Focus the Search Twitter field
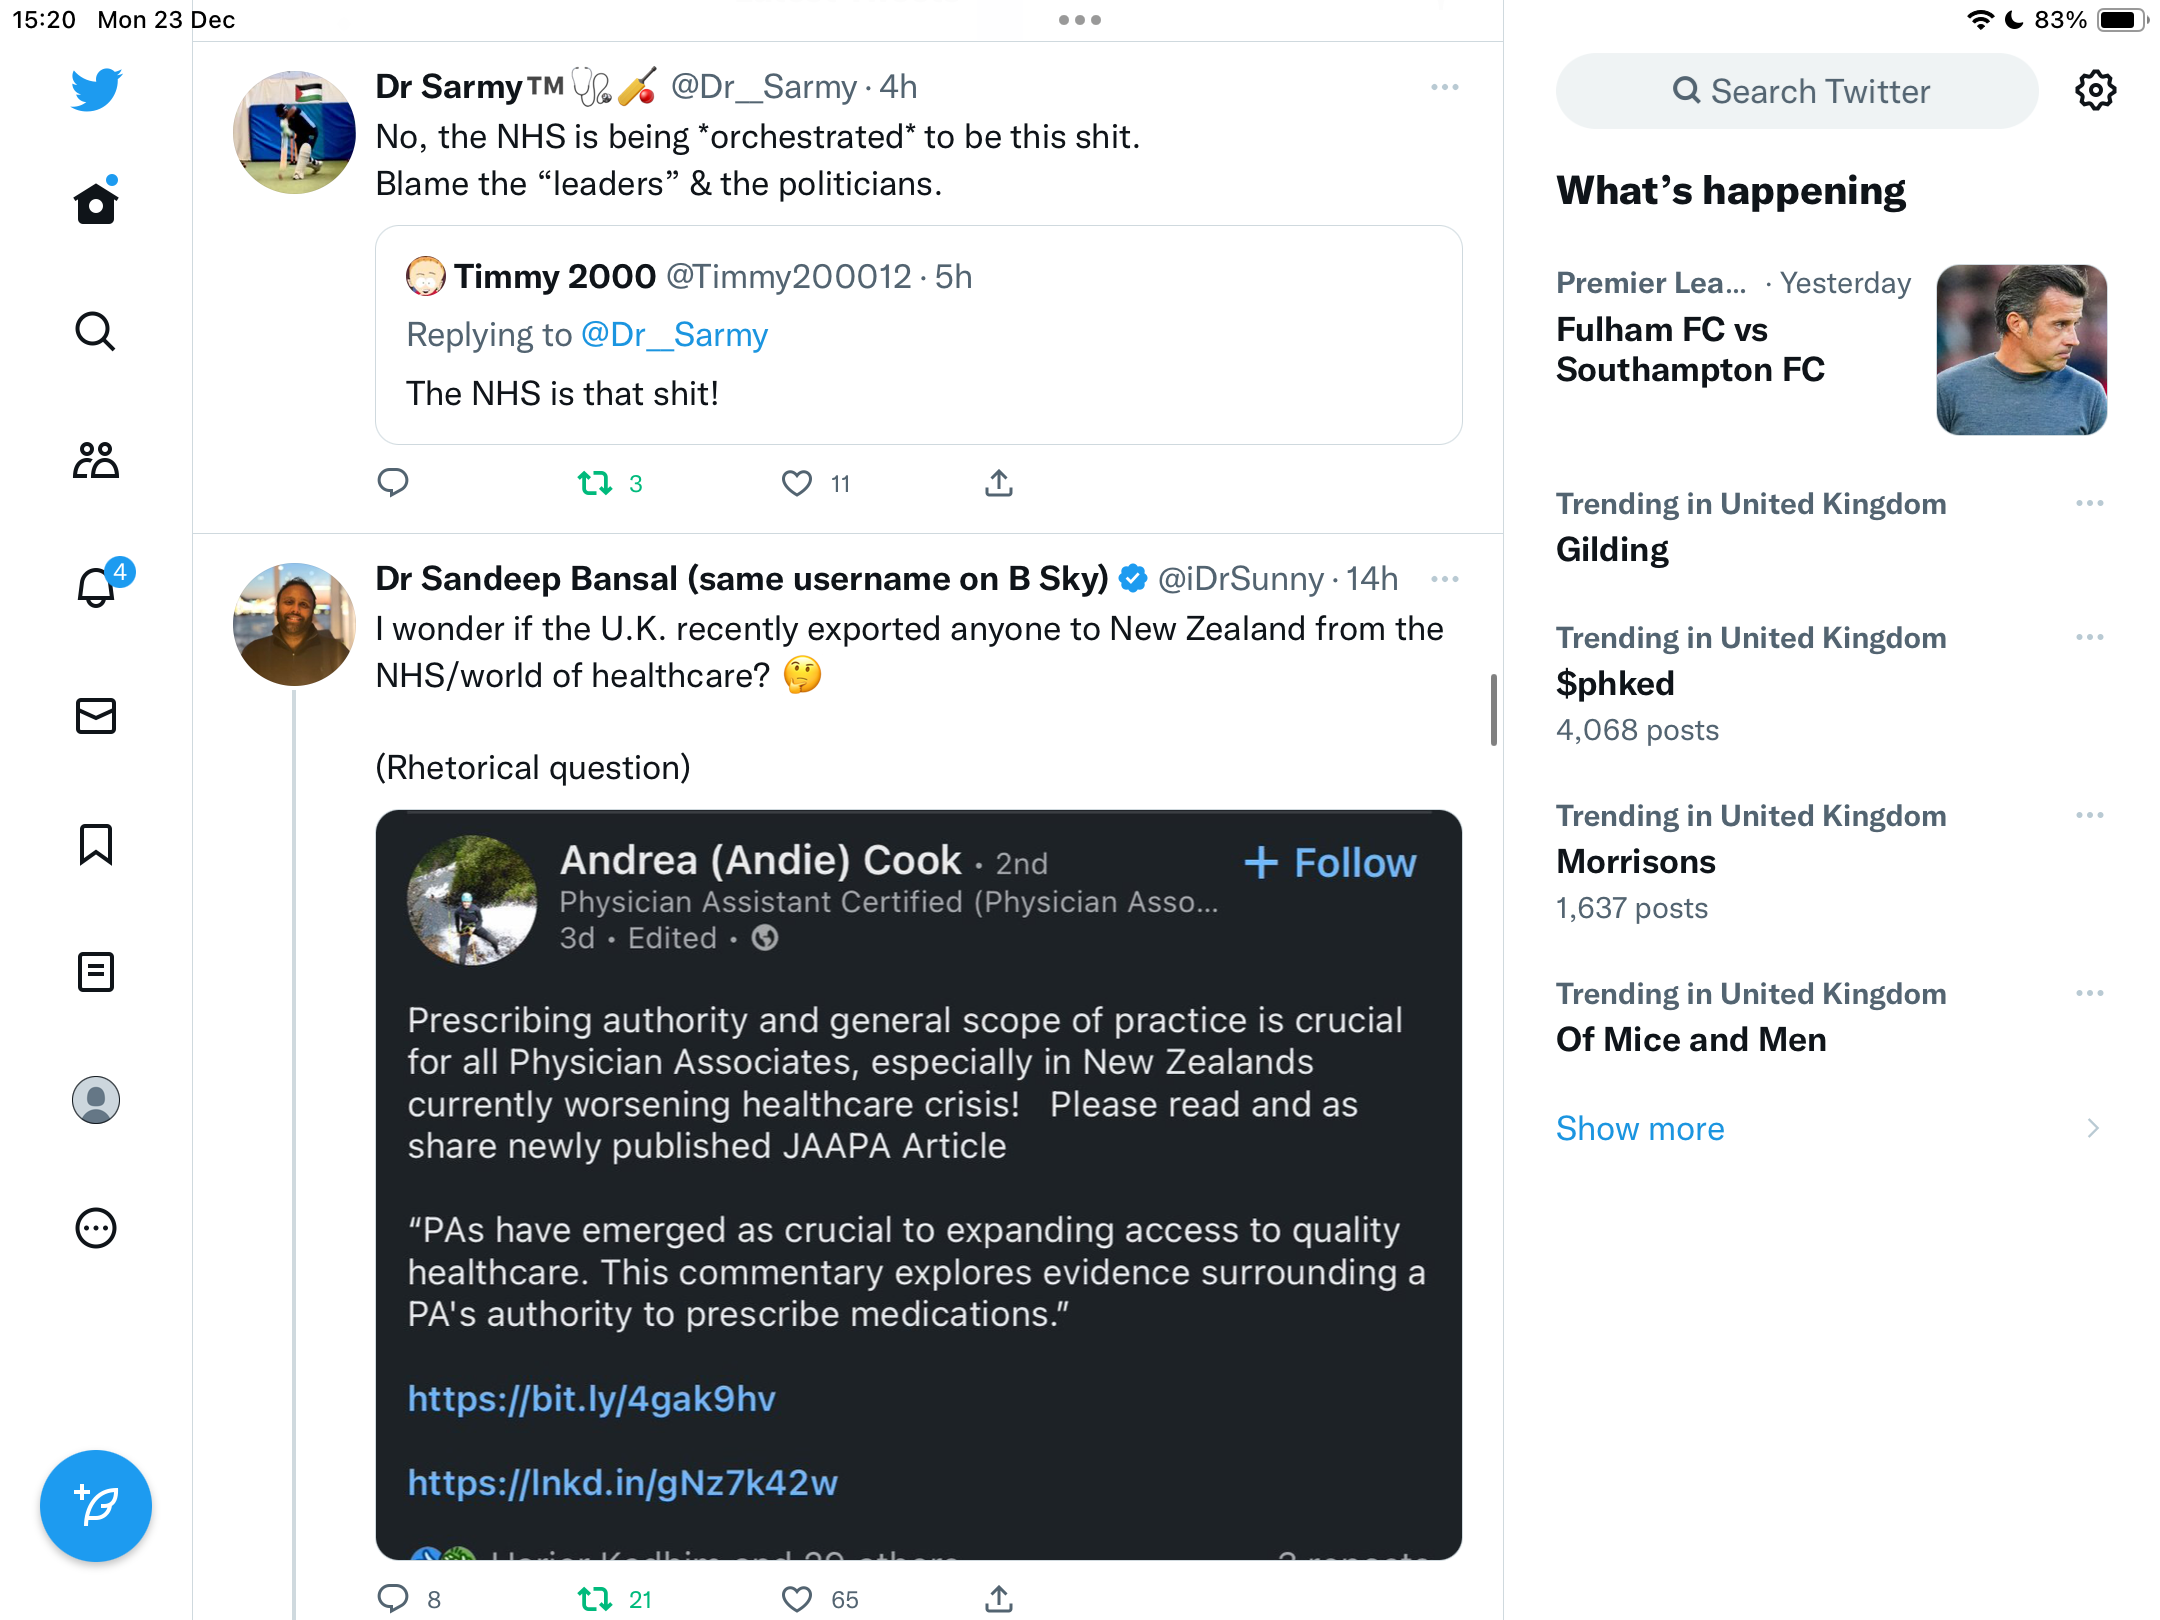 tap(1797, 91)
